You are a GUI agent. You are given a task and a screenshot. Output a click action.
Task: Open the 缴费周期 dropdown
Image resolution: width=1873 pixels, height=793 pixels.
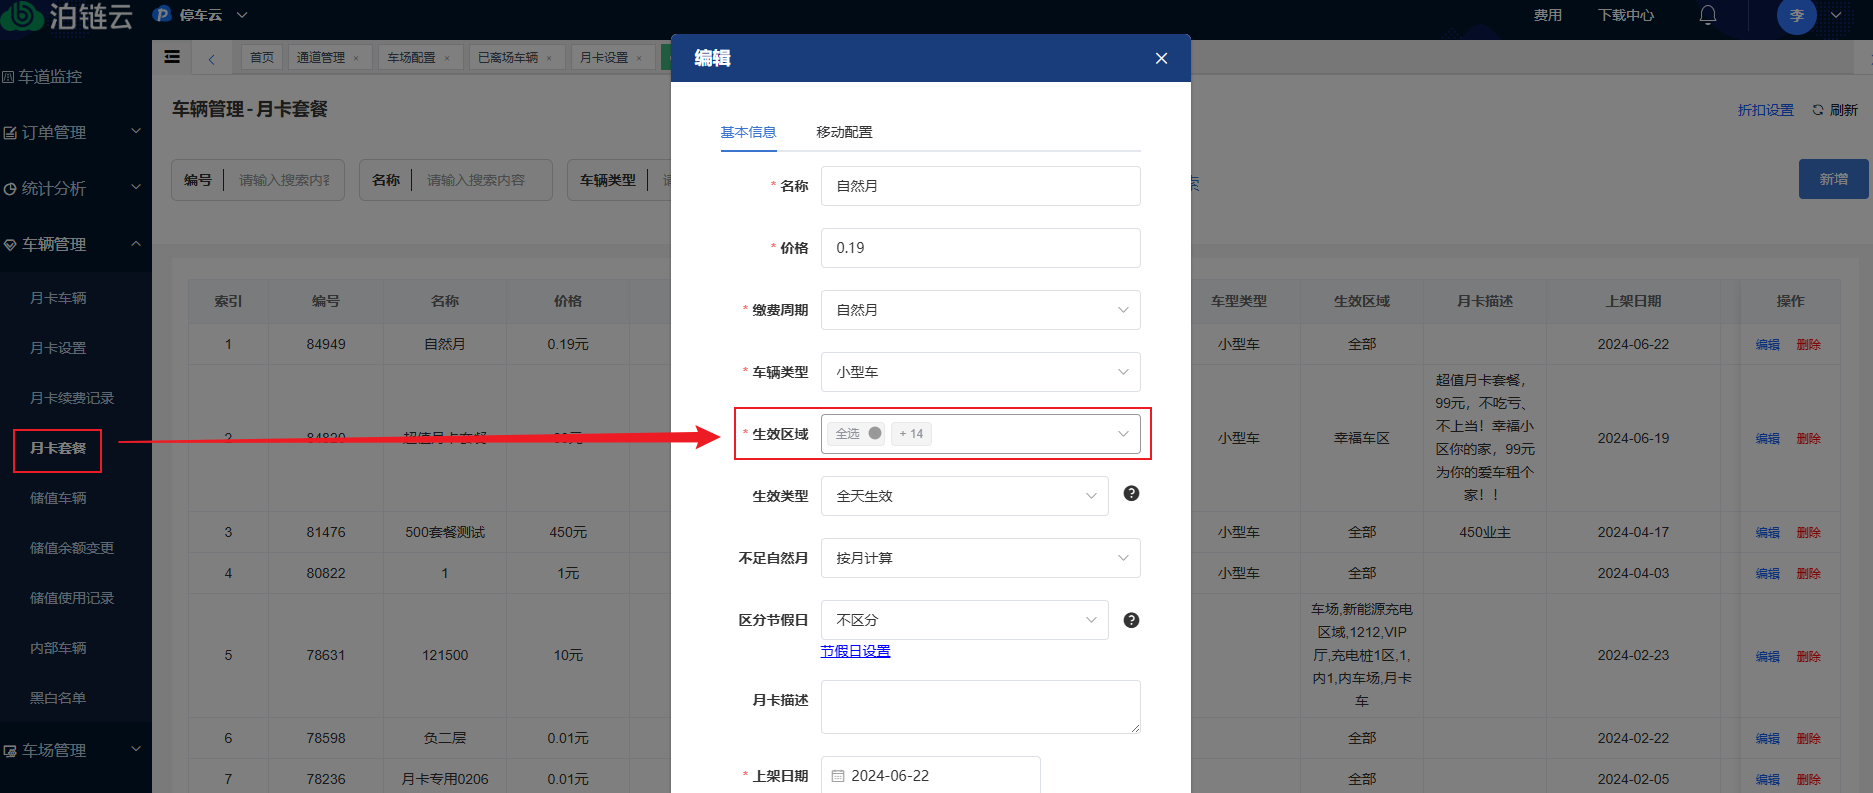(x=980, y=310)
